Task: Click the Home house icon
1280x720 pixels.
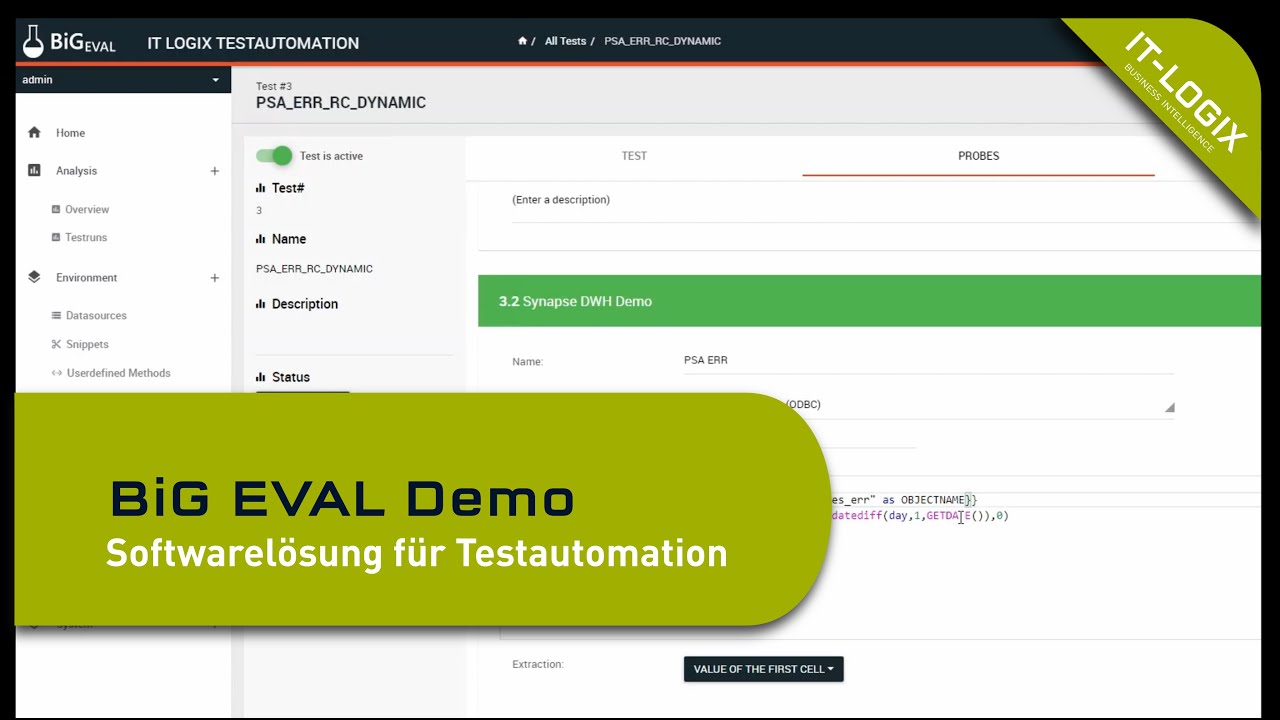Action: pyautogui.click(x=35, y=132)
